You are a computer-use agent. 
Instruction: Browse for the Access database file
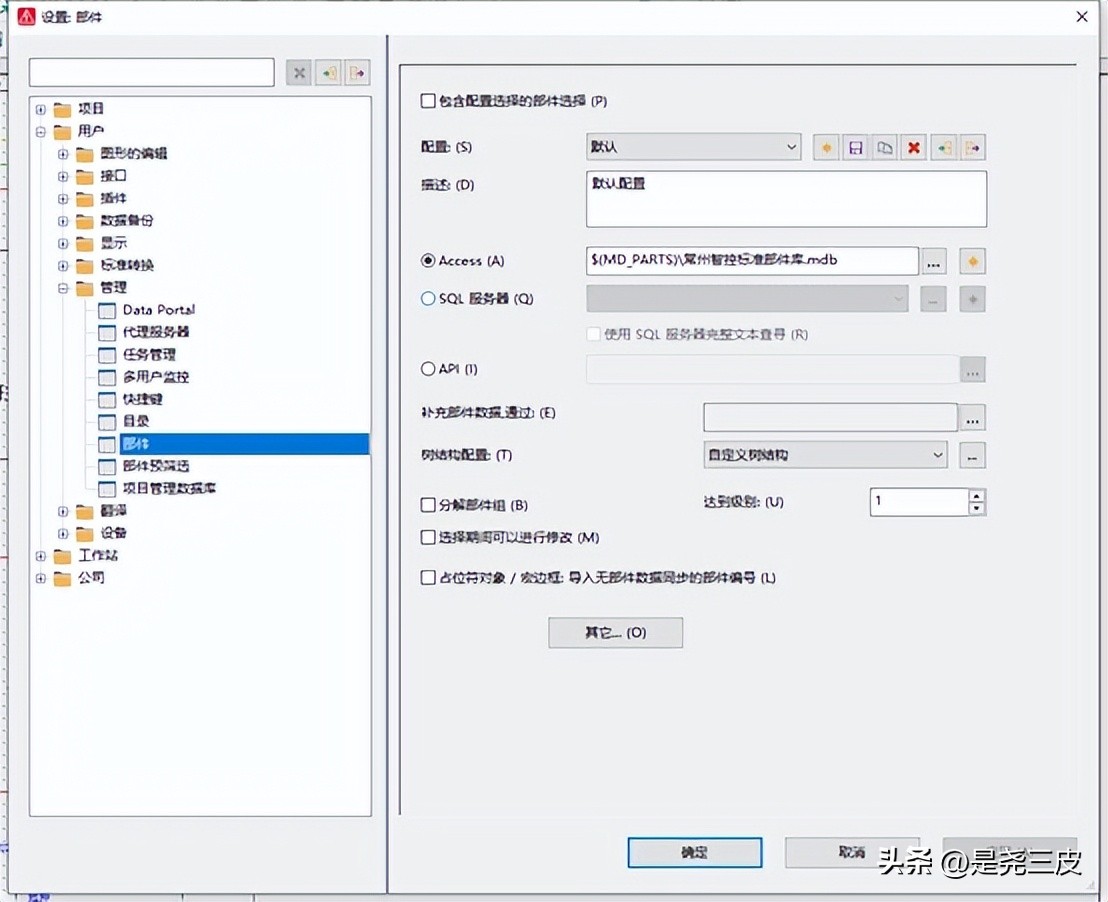pos(933,262)
